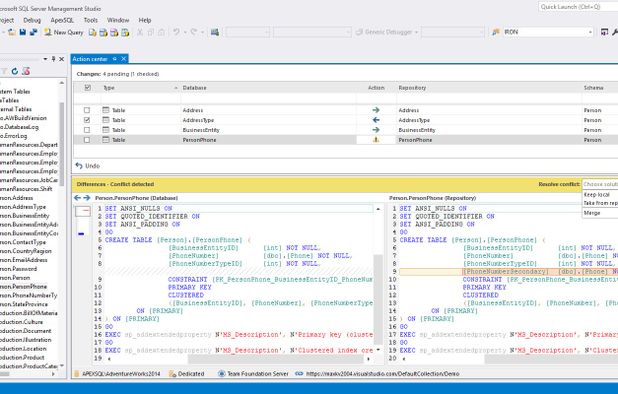Screen dimensions: 618x394
Task: Click the blue arrow action for AddressType
Action: [376, 120]
